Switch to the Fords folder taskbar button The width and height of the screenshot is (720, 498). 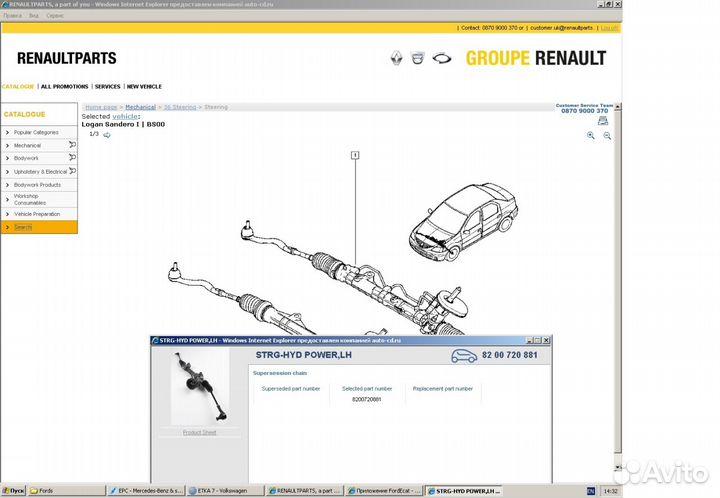[67, 491]
